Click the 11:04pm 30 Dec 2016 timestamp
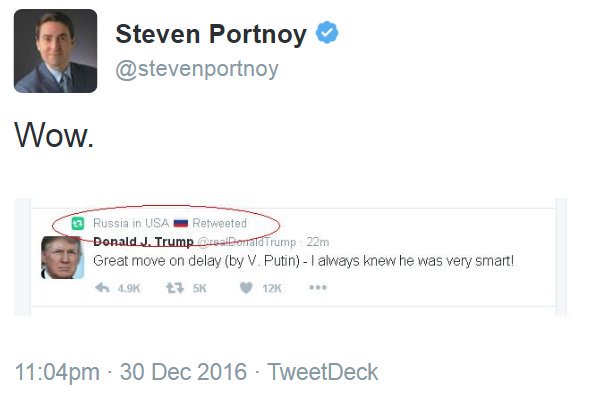 (131, 372)
